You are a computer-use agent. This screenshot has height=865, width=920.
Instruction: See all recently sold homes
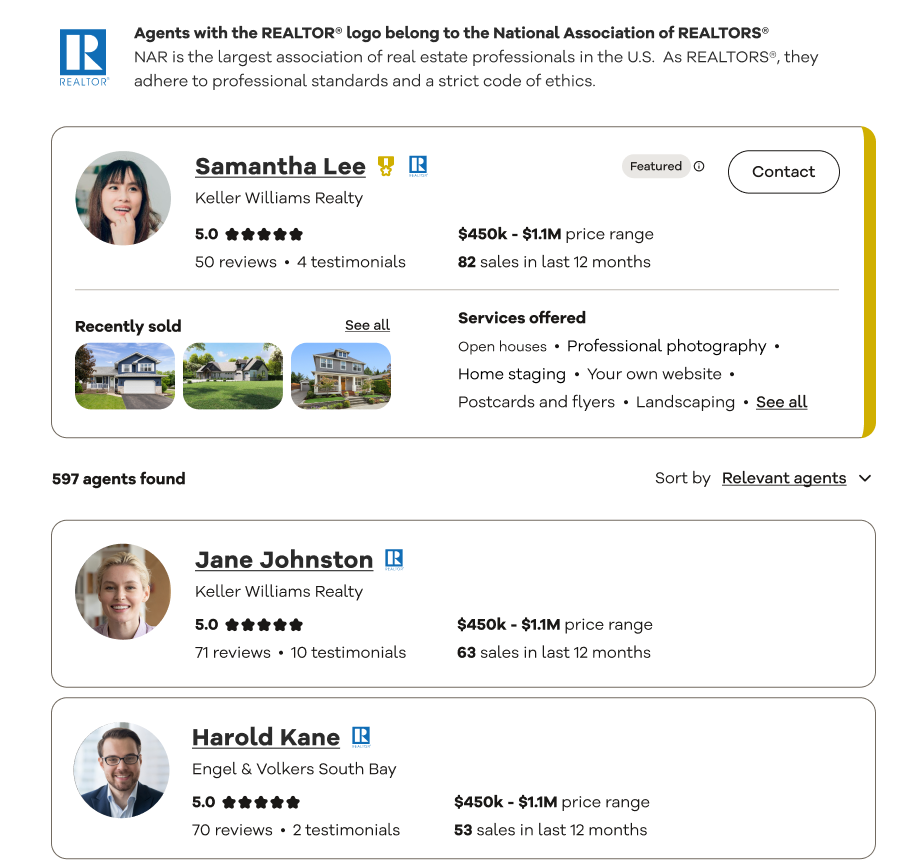coord(367,325)
